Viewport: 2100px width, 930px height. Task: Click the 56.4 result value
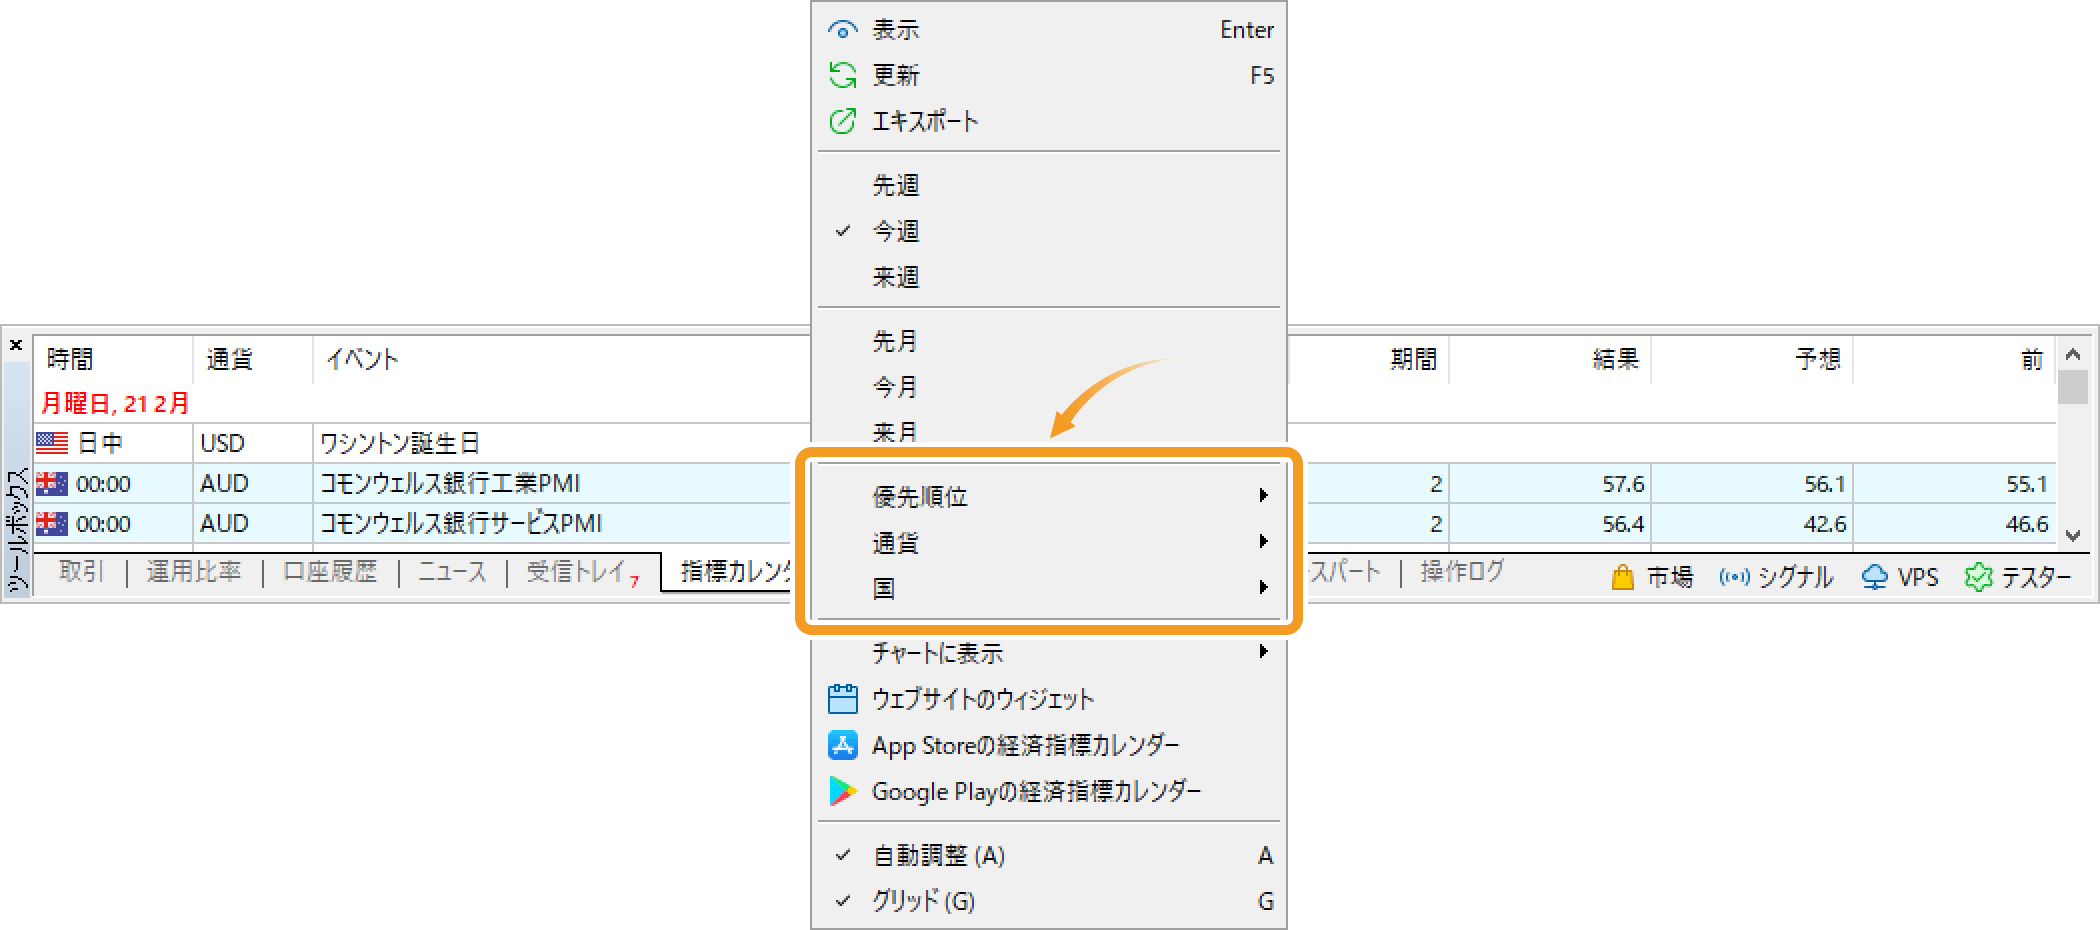1623,524
